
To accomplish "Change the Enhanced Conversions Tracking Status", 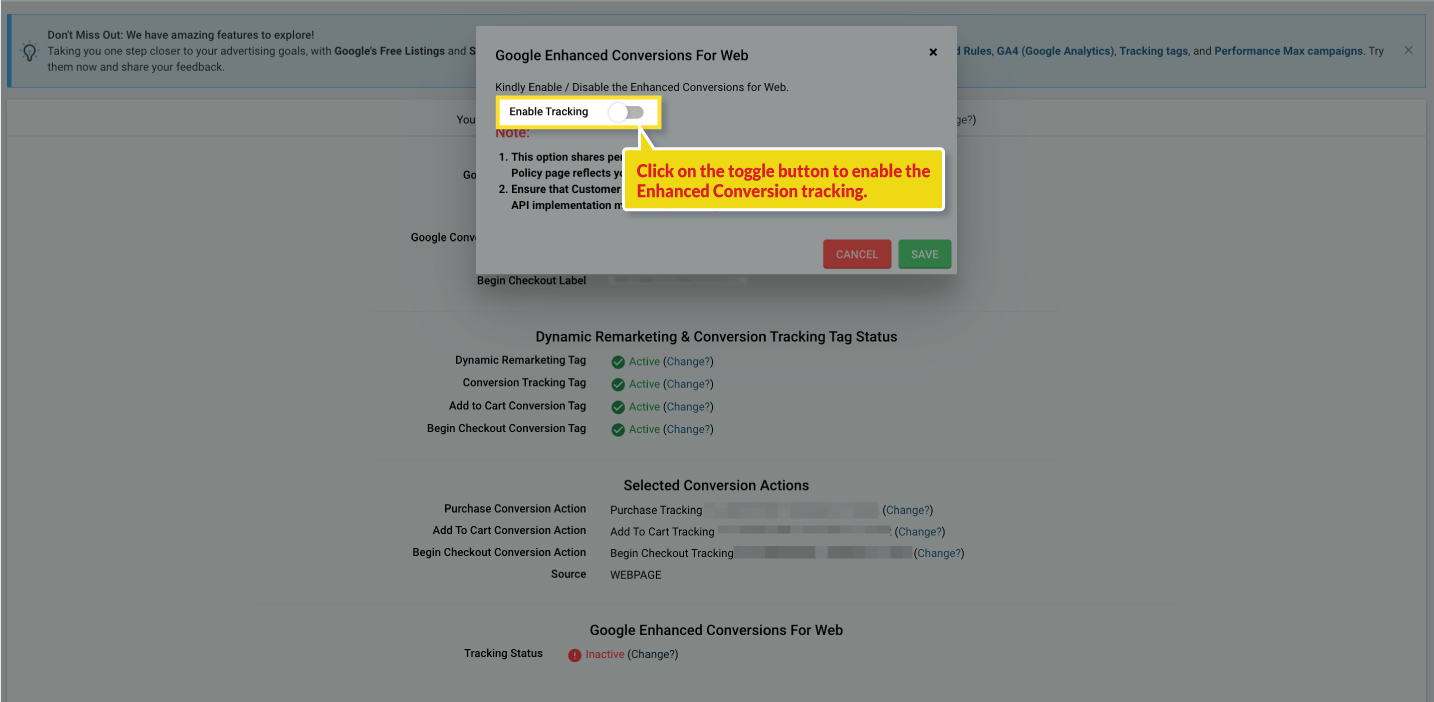I will pos(653,654).
